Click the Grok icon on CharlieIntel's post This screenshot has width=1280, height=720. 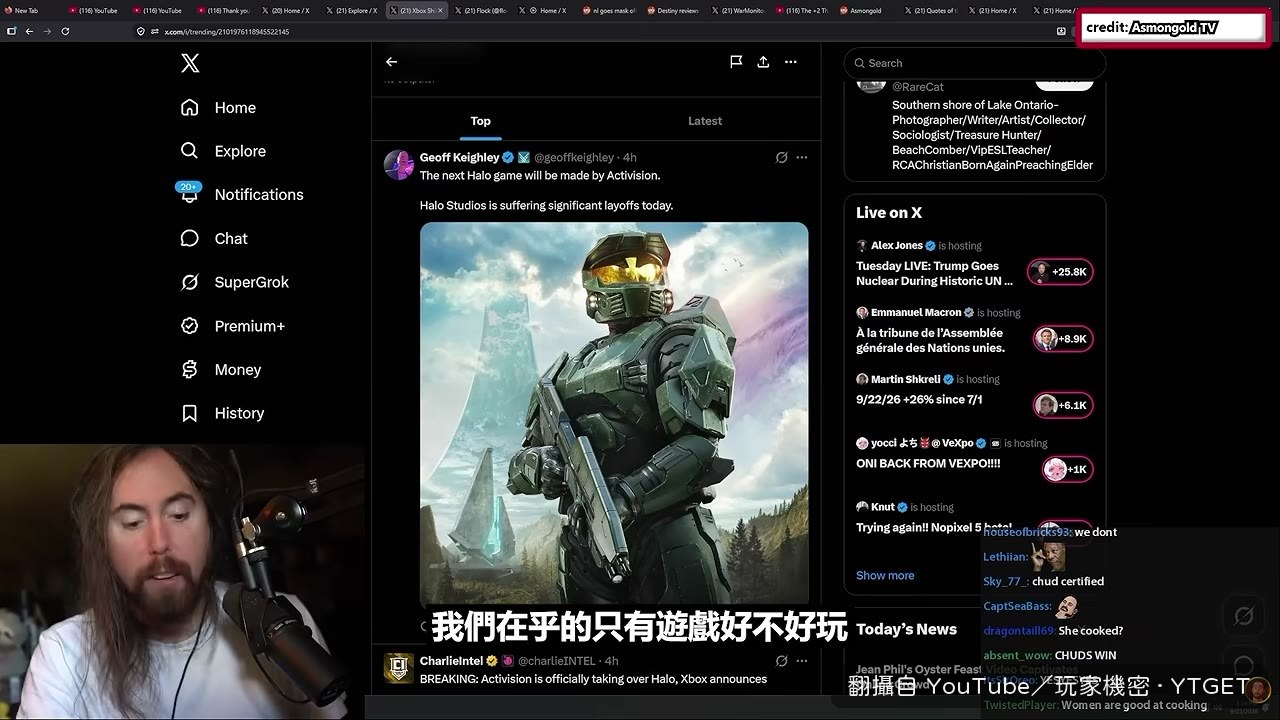(x=782, y=661)
